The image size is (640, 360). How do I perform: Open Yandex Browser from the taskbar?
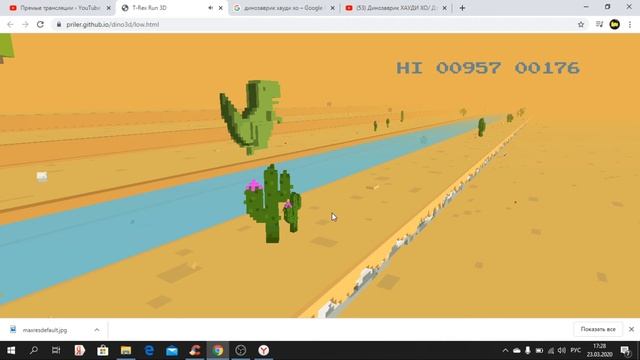[264, 350]
